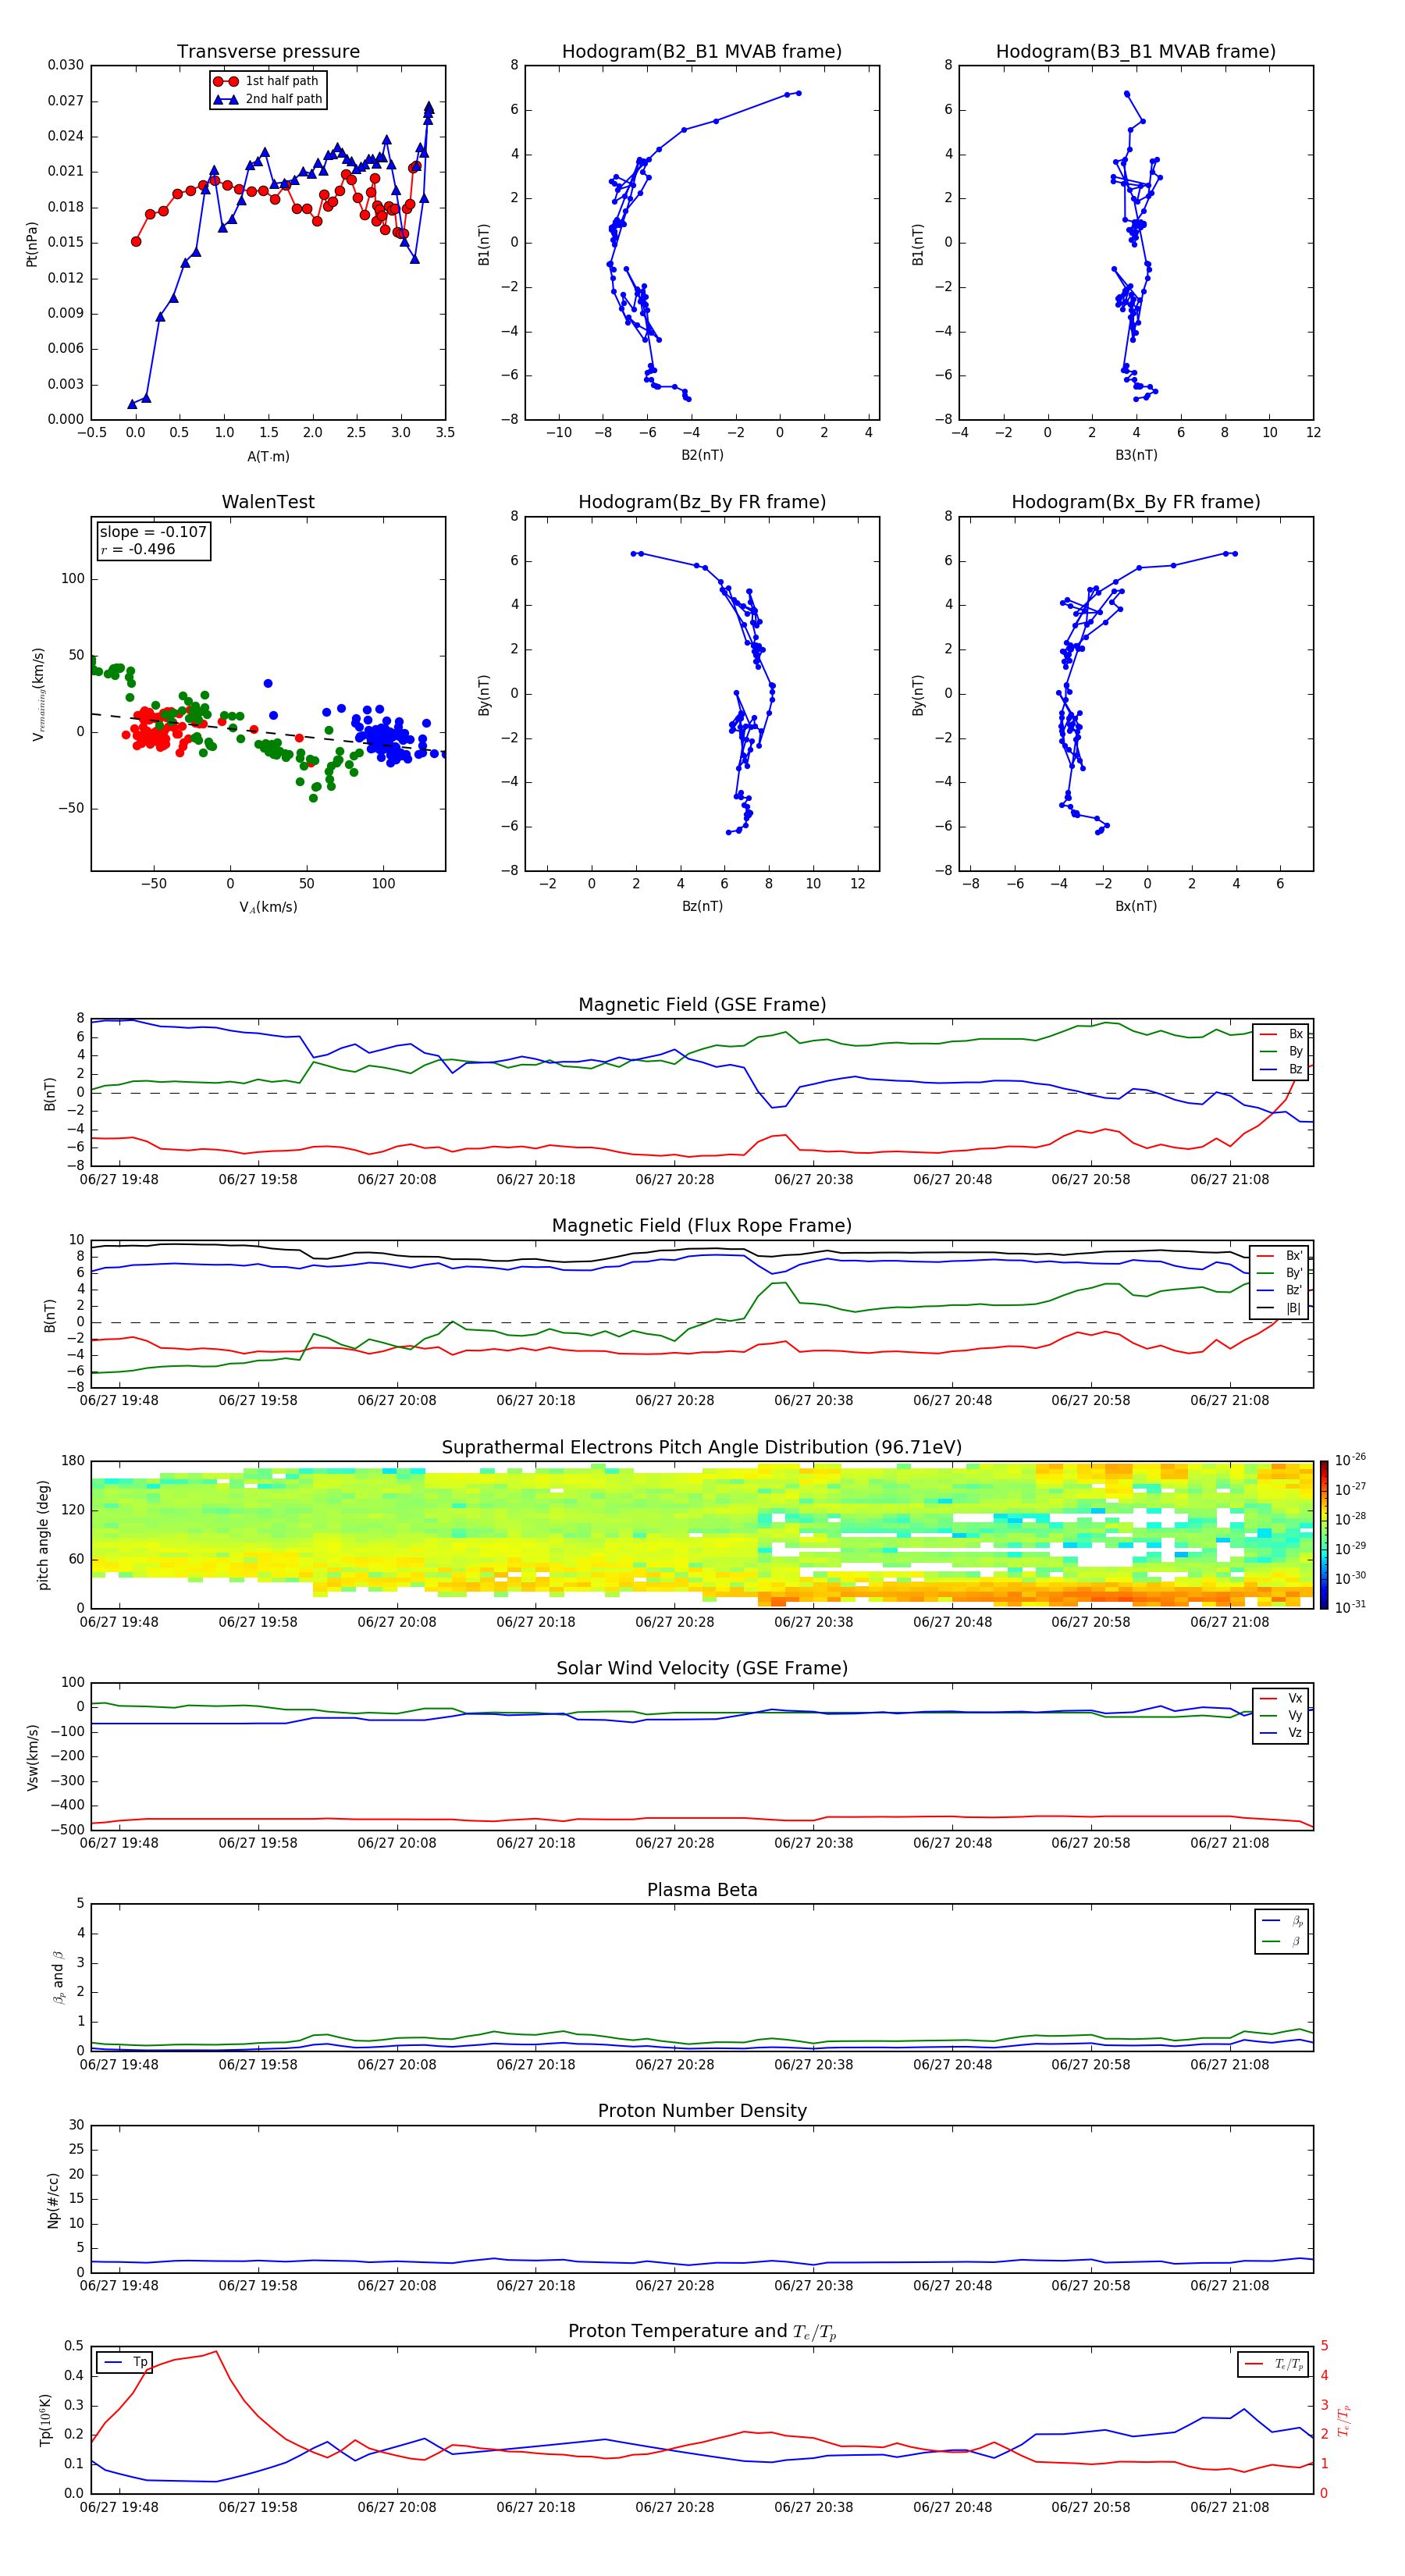
Task: Click the '10^-31' colorbar label
Action: 1350,1607
